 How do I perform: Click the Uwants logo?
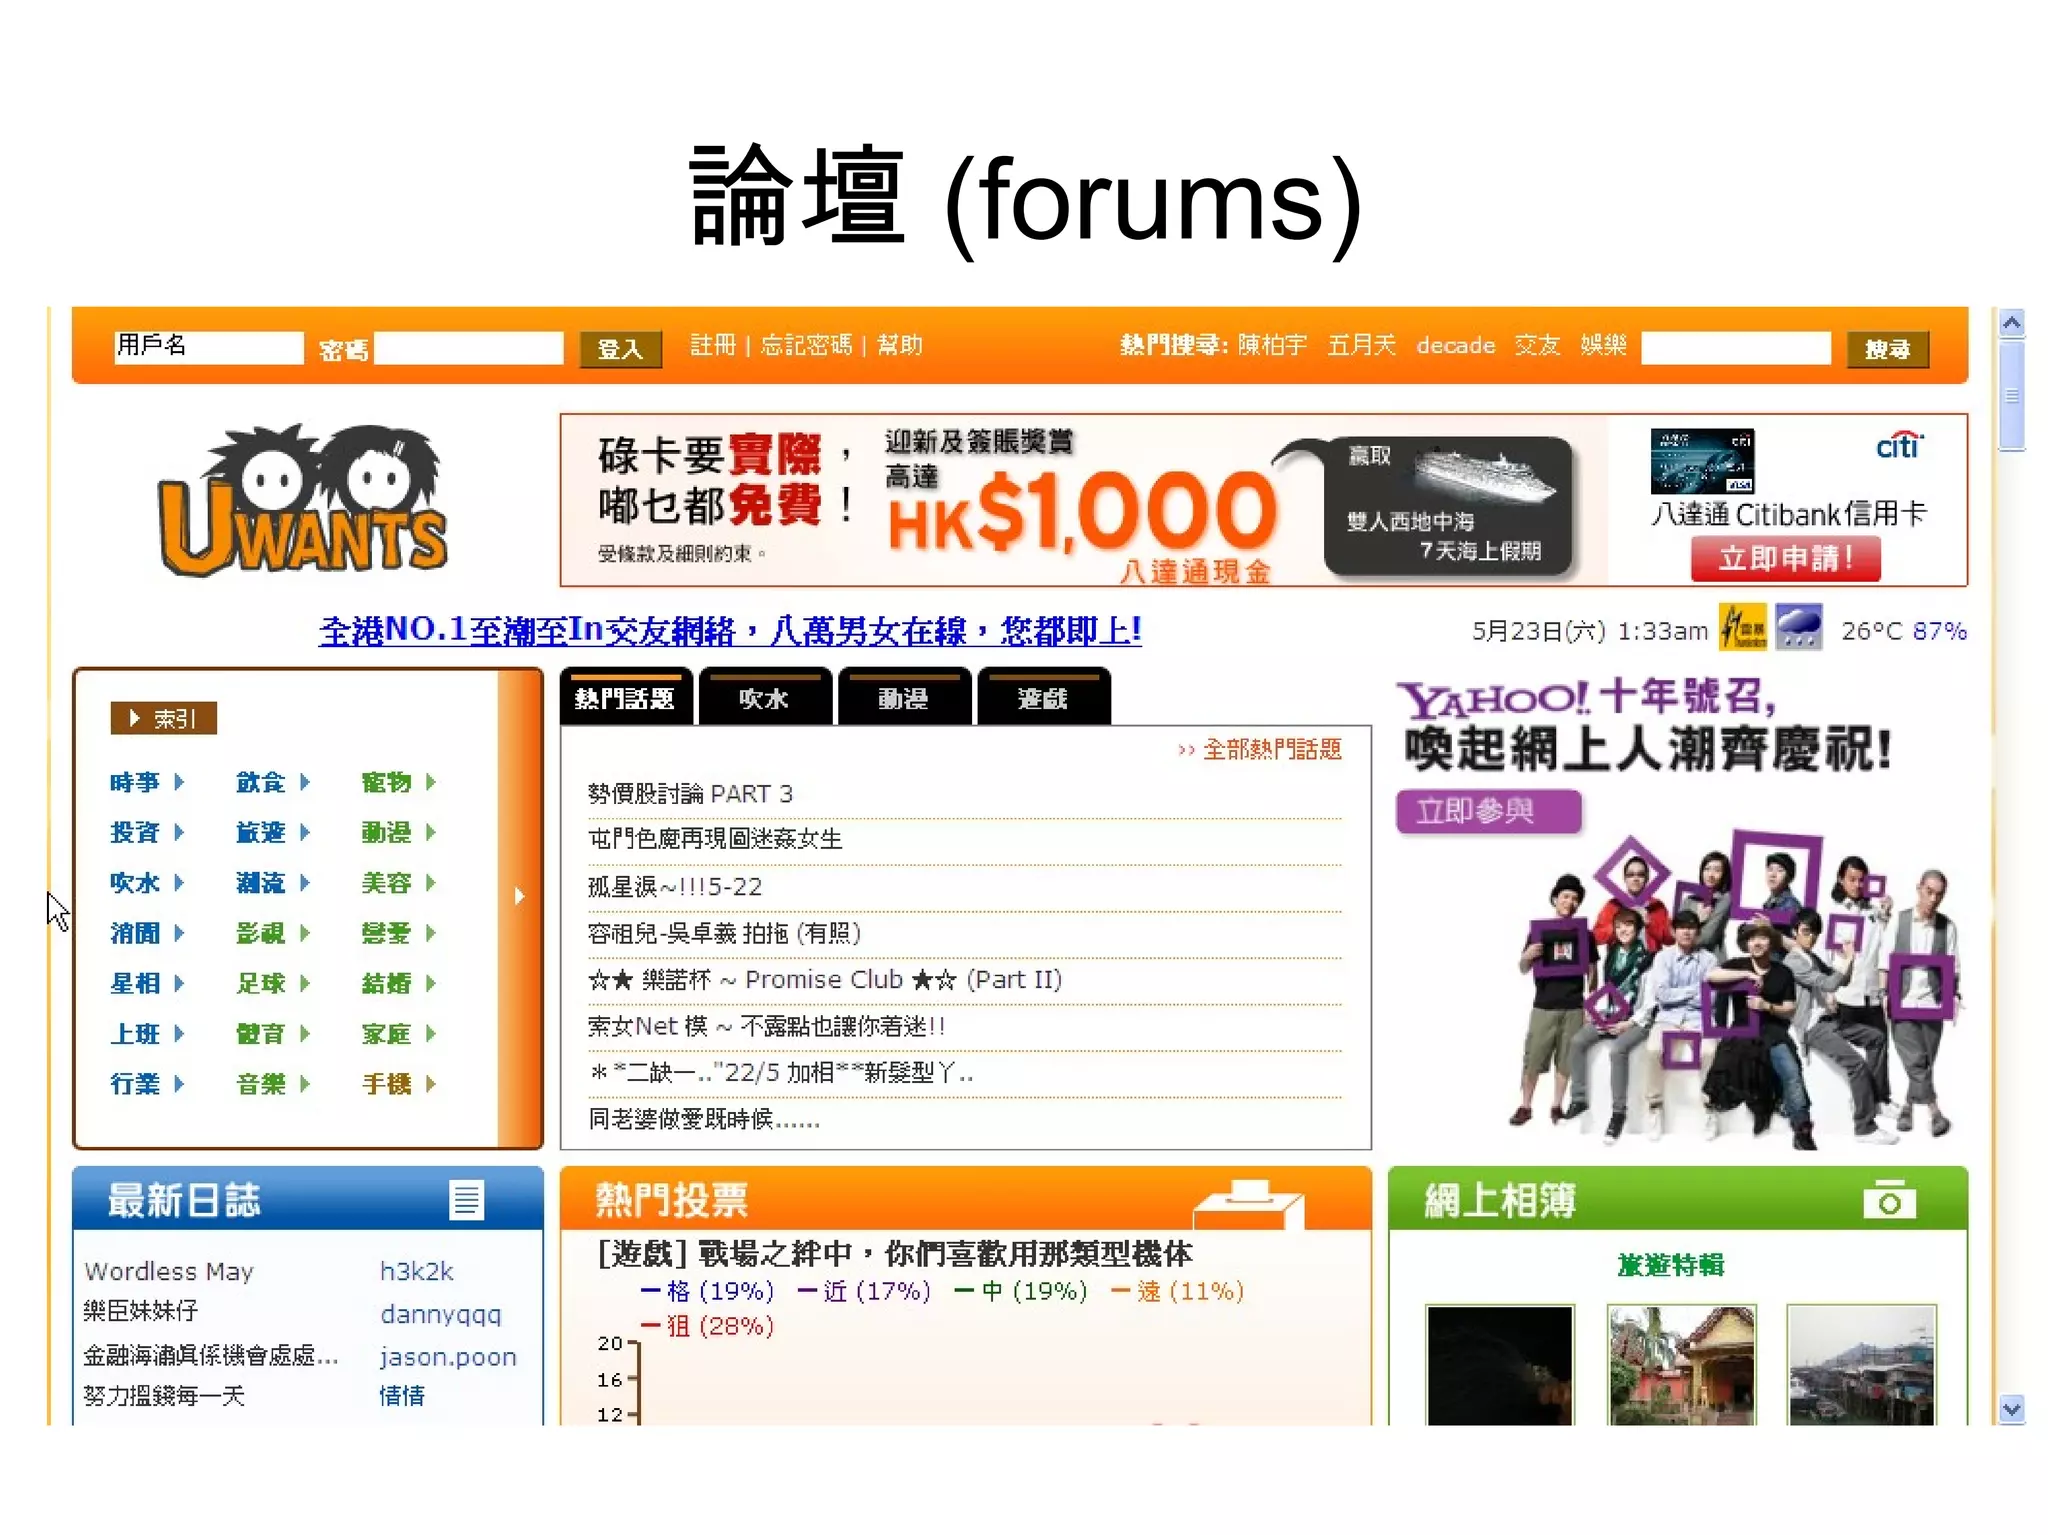[303, 500]
